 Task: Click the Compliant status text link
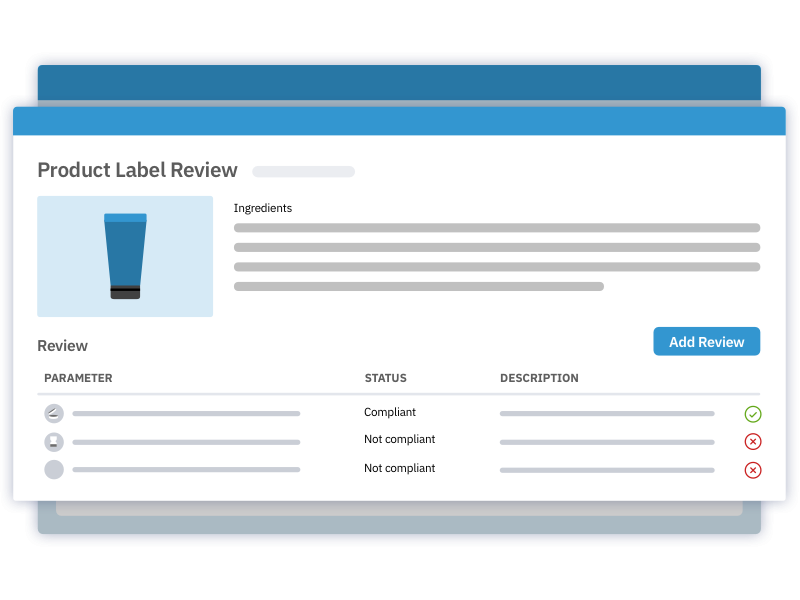[x=390, y=412]
